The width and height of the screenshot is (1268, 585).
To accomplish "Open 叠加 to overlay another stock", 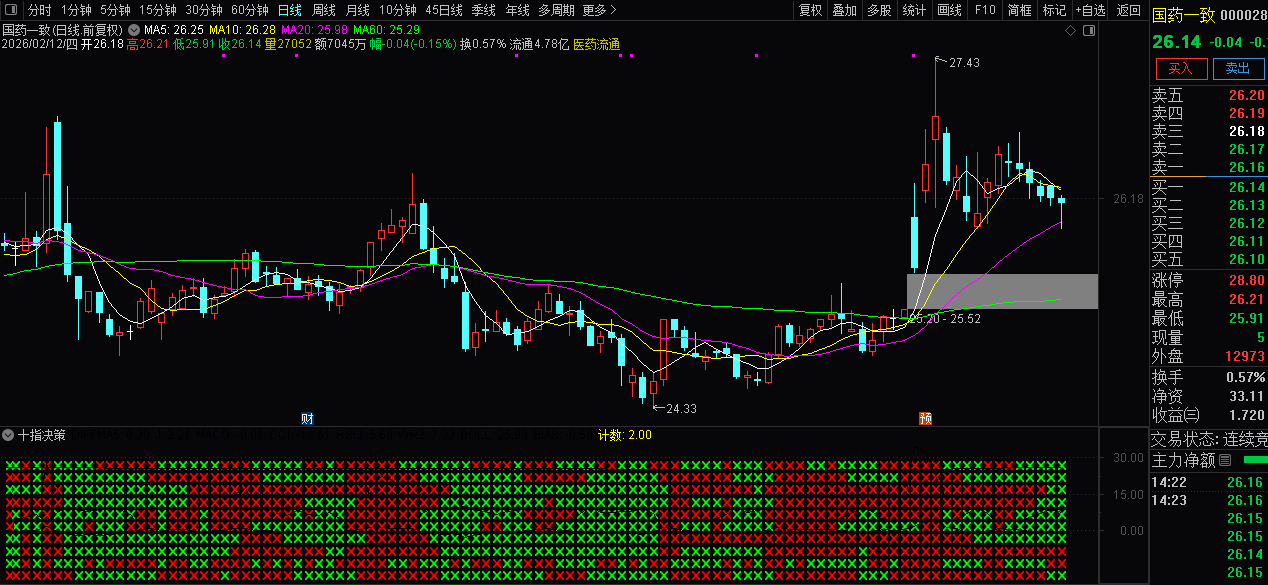I will [x=843, y=10].
